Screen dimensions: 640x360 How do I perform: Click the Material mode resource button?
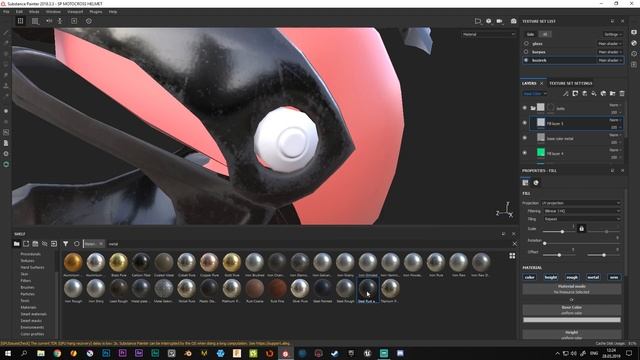pos(571,289)
